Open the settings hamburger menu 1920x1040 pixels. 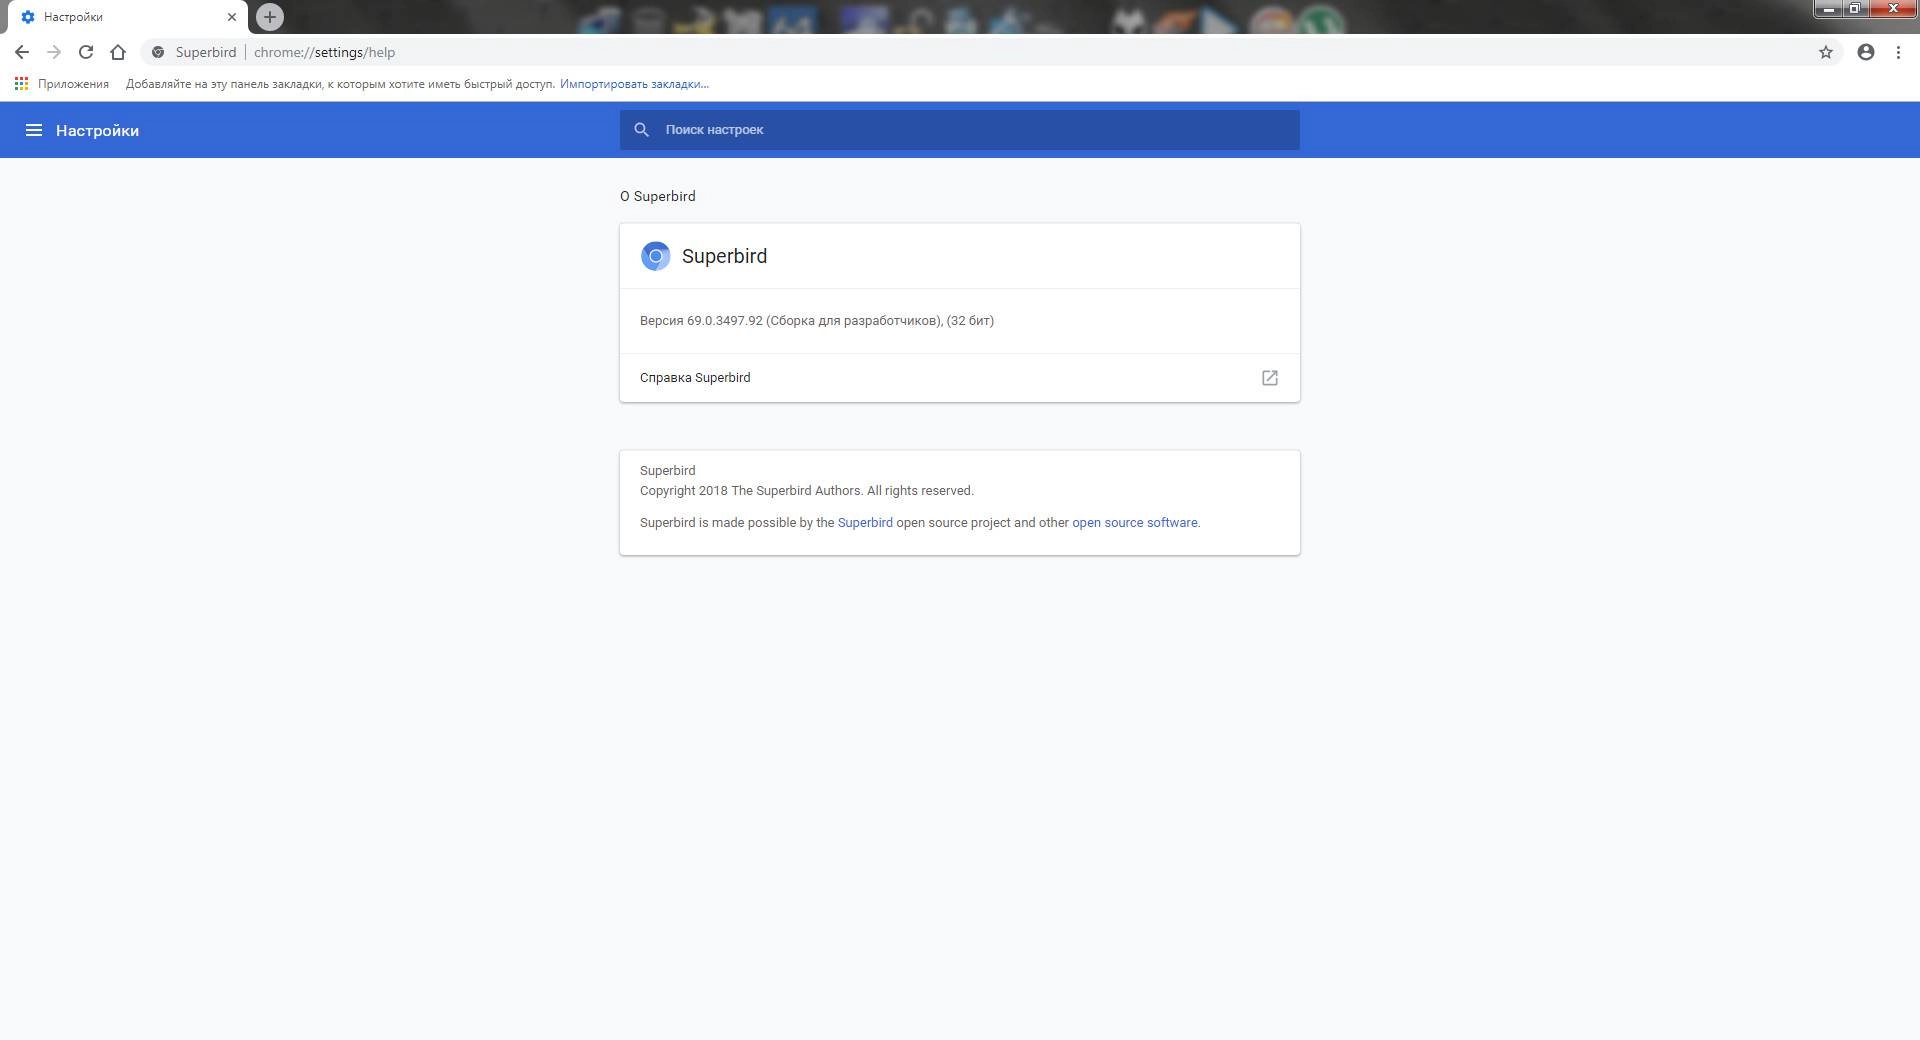[x=34, y=130]
